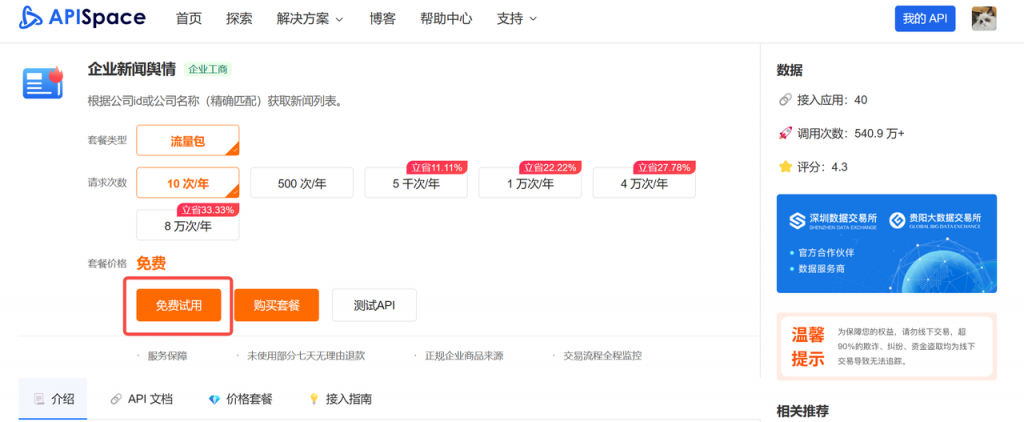
Task: Click the 购买套餐 button
Action: point(277,305)
